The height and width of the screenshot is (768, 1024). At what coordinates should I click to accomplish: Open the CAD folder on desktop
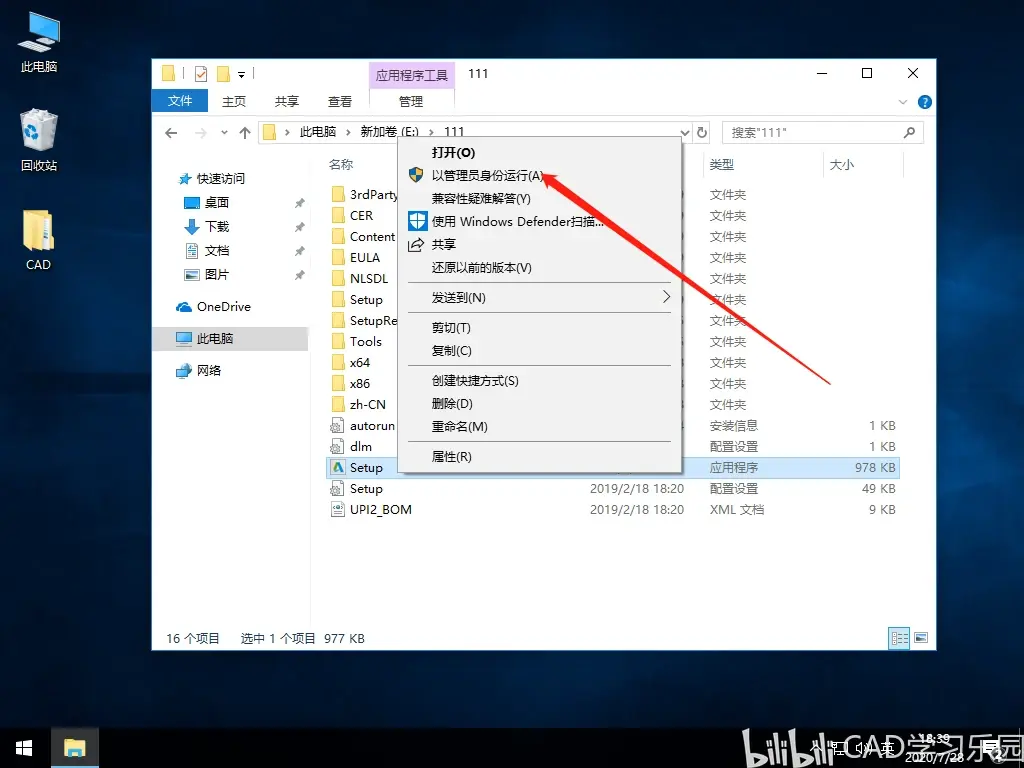coord(38,240)
